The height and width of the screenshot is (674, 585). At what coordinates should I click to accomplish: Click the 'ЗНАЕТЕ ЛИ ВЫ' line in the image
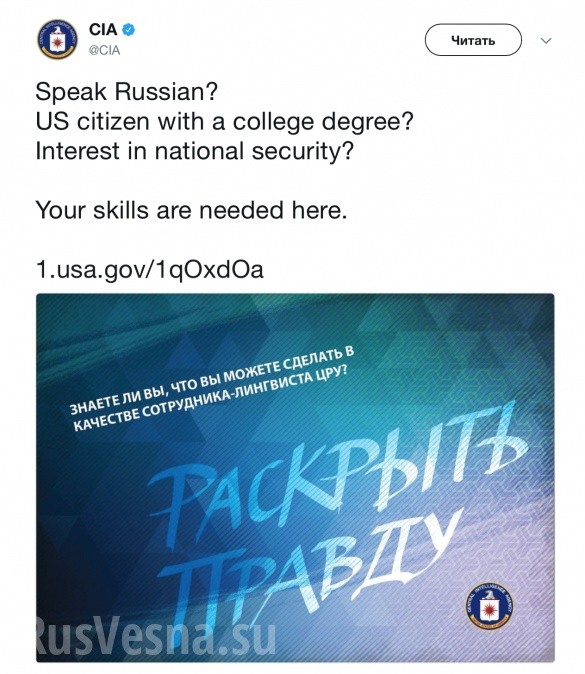point(213,380)
